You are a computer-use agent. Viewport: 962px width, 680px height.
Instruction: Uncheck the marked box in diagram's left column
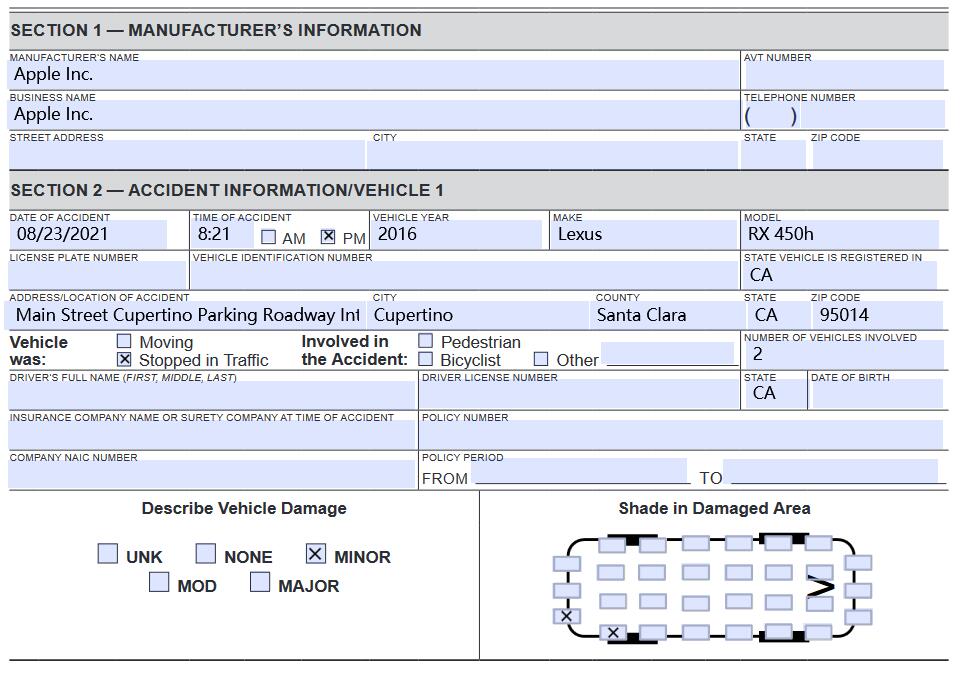tap(566, 616)
